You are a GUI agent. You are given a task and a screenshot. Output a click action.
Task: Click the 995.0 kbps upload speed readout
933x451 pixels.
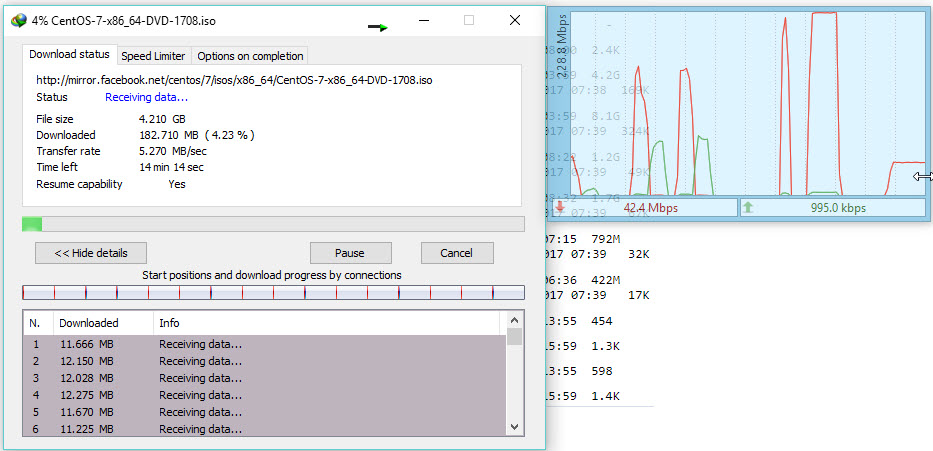[x=838, y=208]
